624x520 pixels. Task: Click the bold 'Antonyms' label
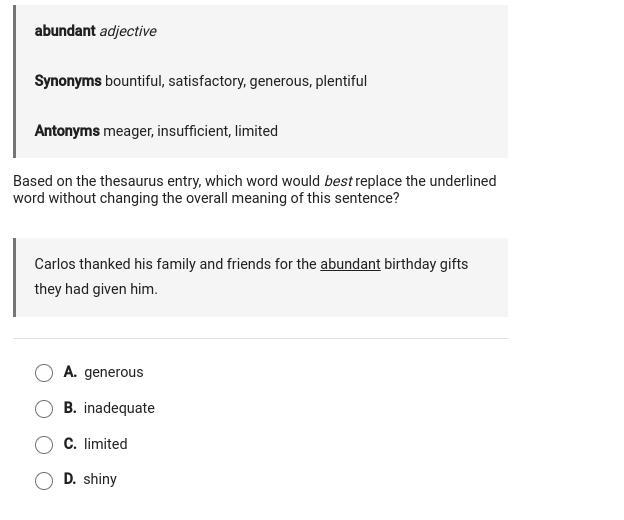coord(67,131)
